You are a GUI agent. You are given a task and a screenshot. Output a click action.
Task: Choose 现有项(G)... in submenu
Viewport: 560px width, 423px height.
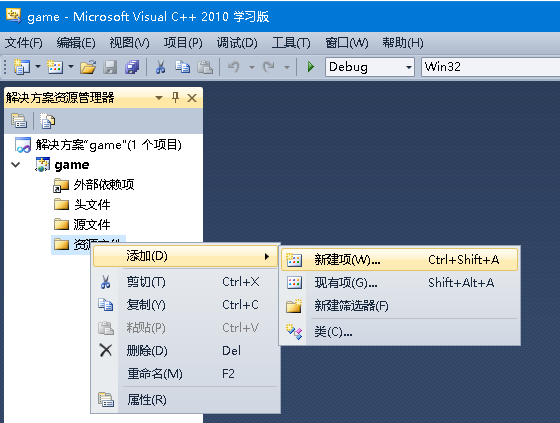[x=399, y=283]
